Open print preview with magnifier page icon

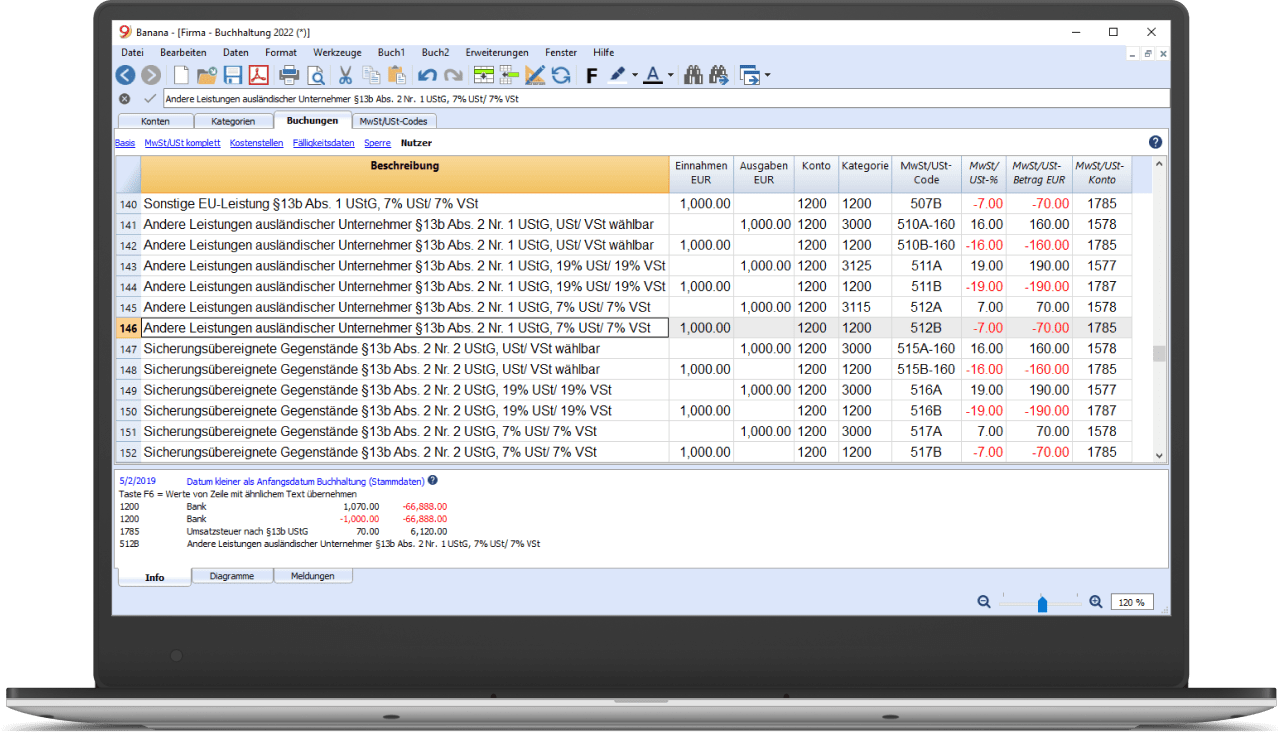point(316,75)
